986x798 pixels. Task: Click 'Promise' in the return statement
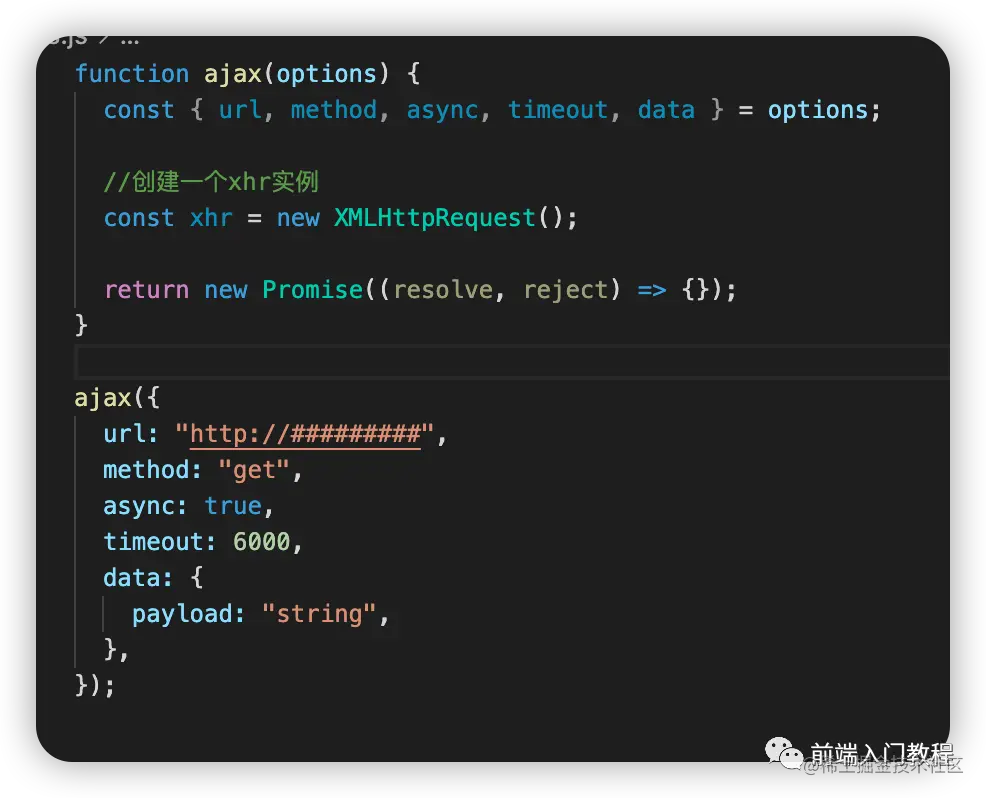click(313, 290)
